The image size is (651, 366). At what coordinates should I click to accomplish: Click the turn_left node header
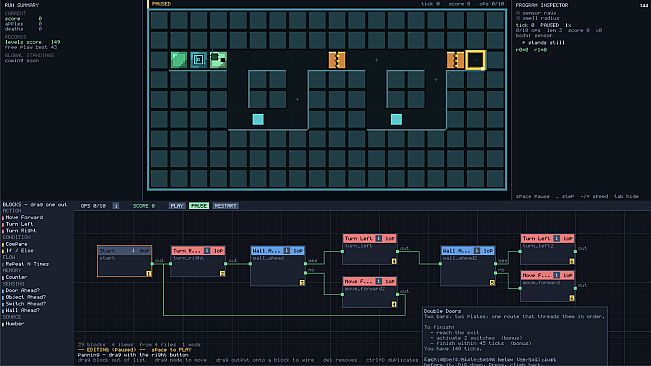click(370, 238)
